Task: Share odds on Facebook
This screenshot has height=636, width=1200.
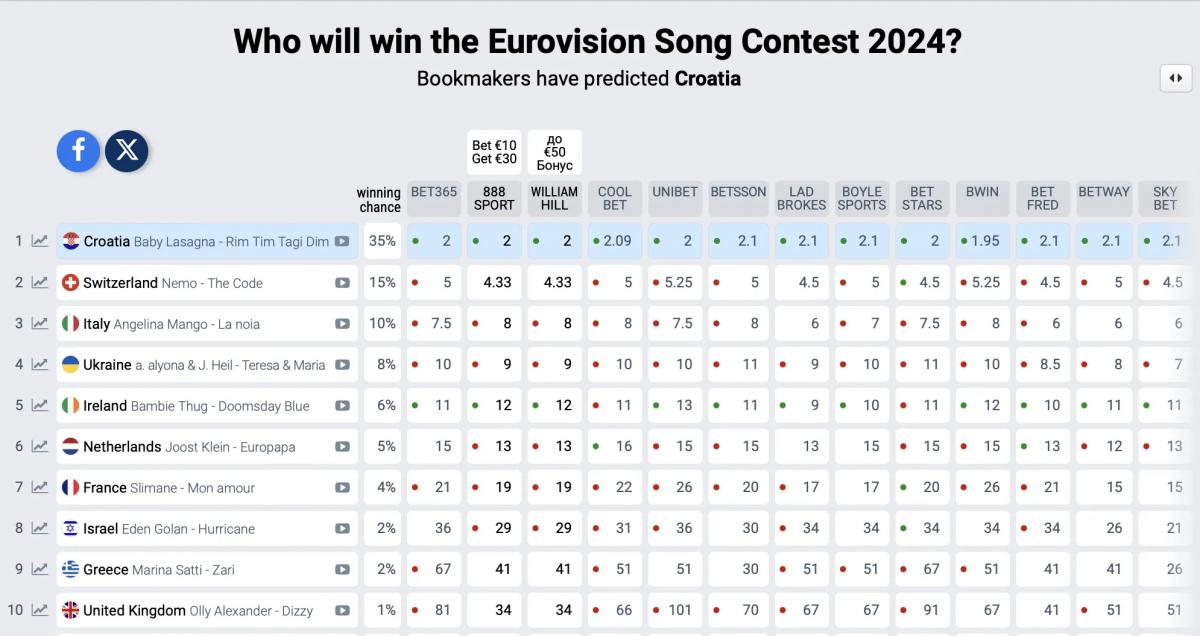Action: point(78,151)
